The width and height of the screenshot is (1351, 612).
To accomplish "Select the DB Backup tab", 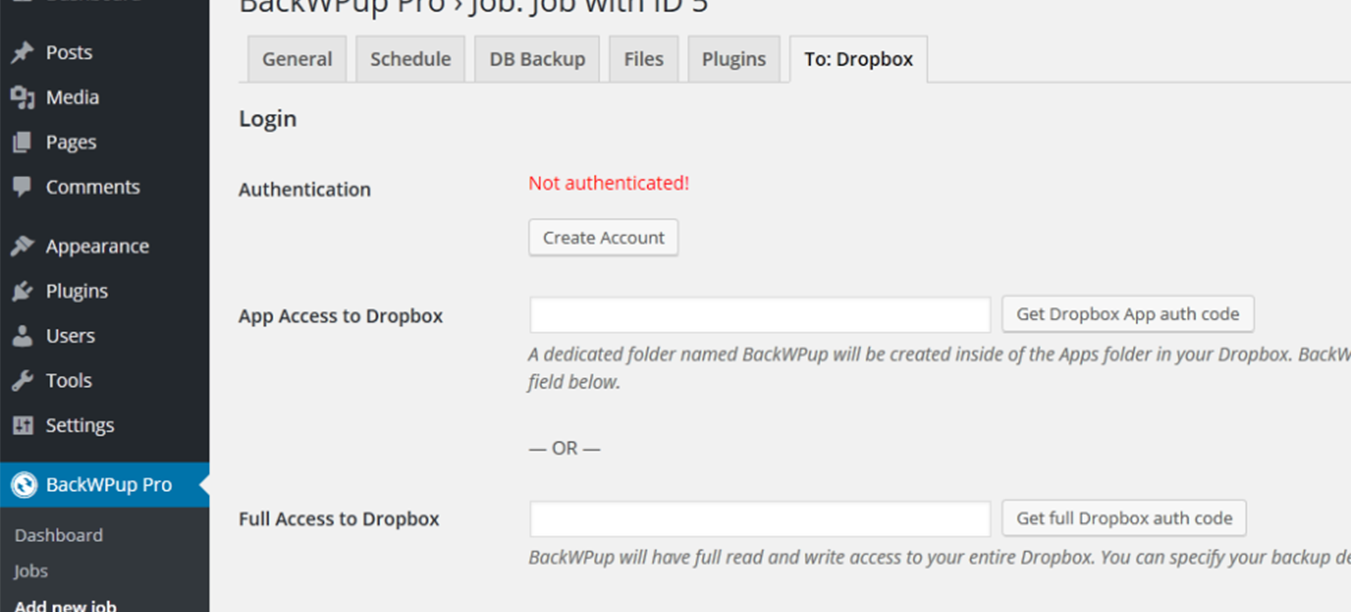I will point(537,59).
